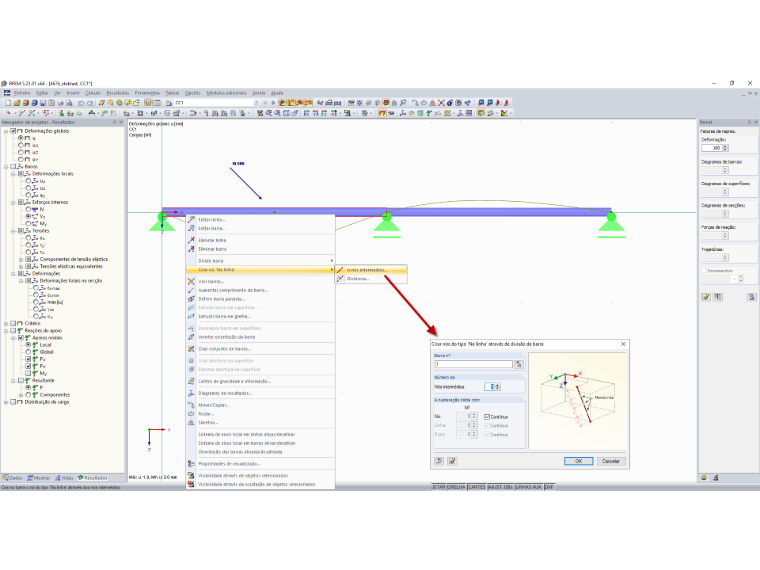Click the first icon at bottom-left of right panel
This screenshot has height=570, width=760.
pos(704,478)
